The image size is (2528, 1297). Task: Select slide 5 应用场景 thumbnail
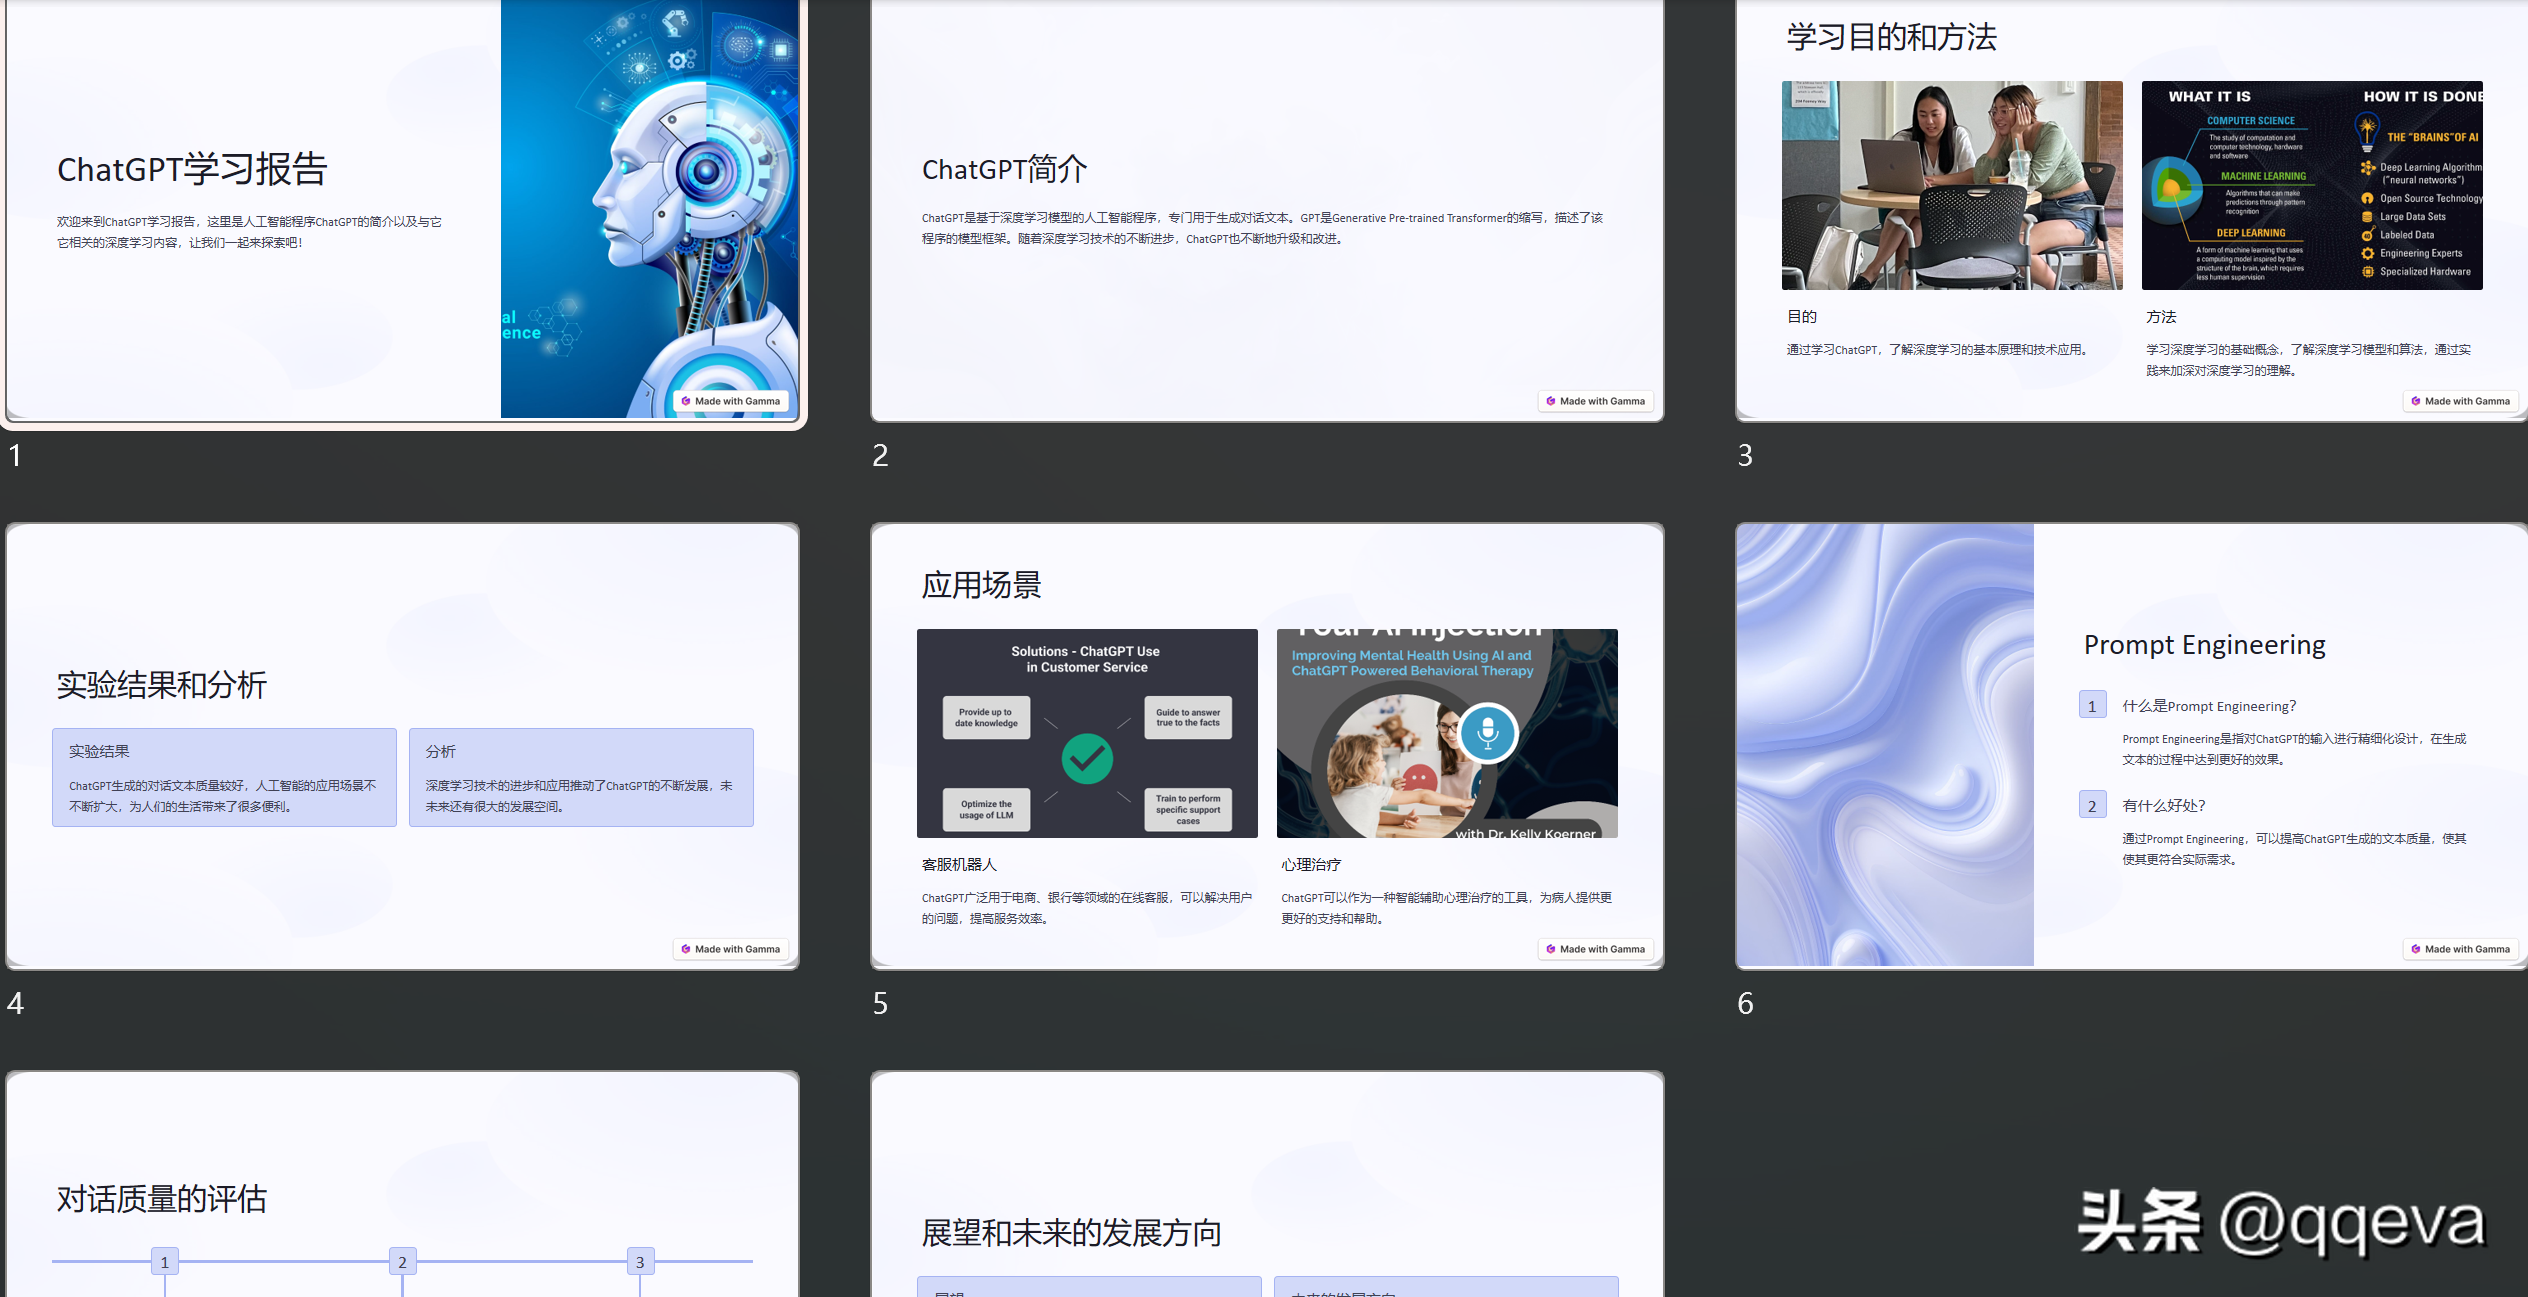(x=1267, y=746)
